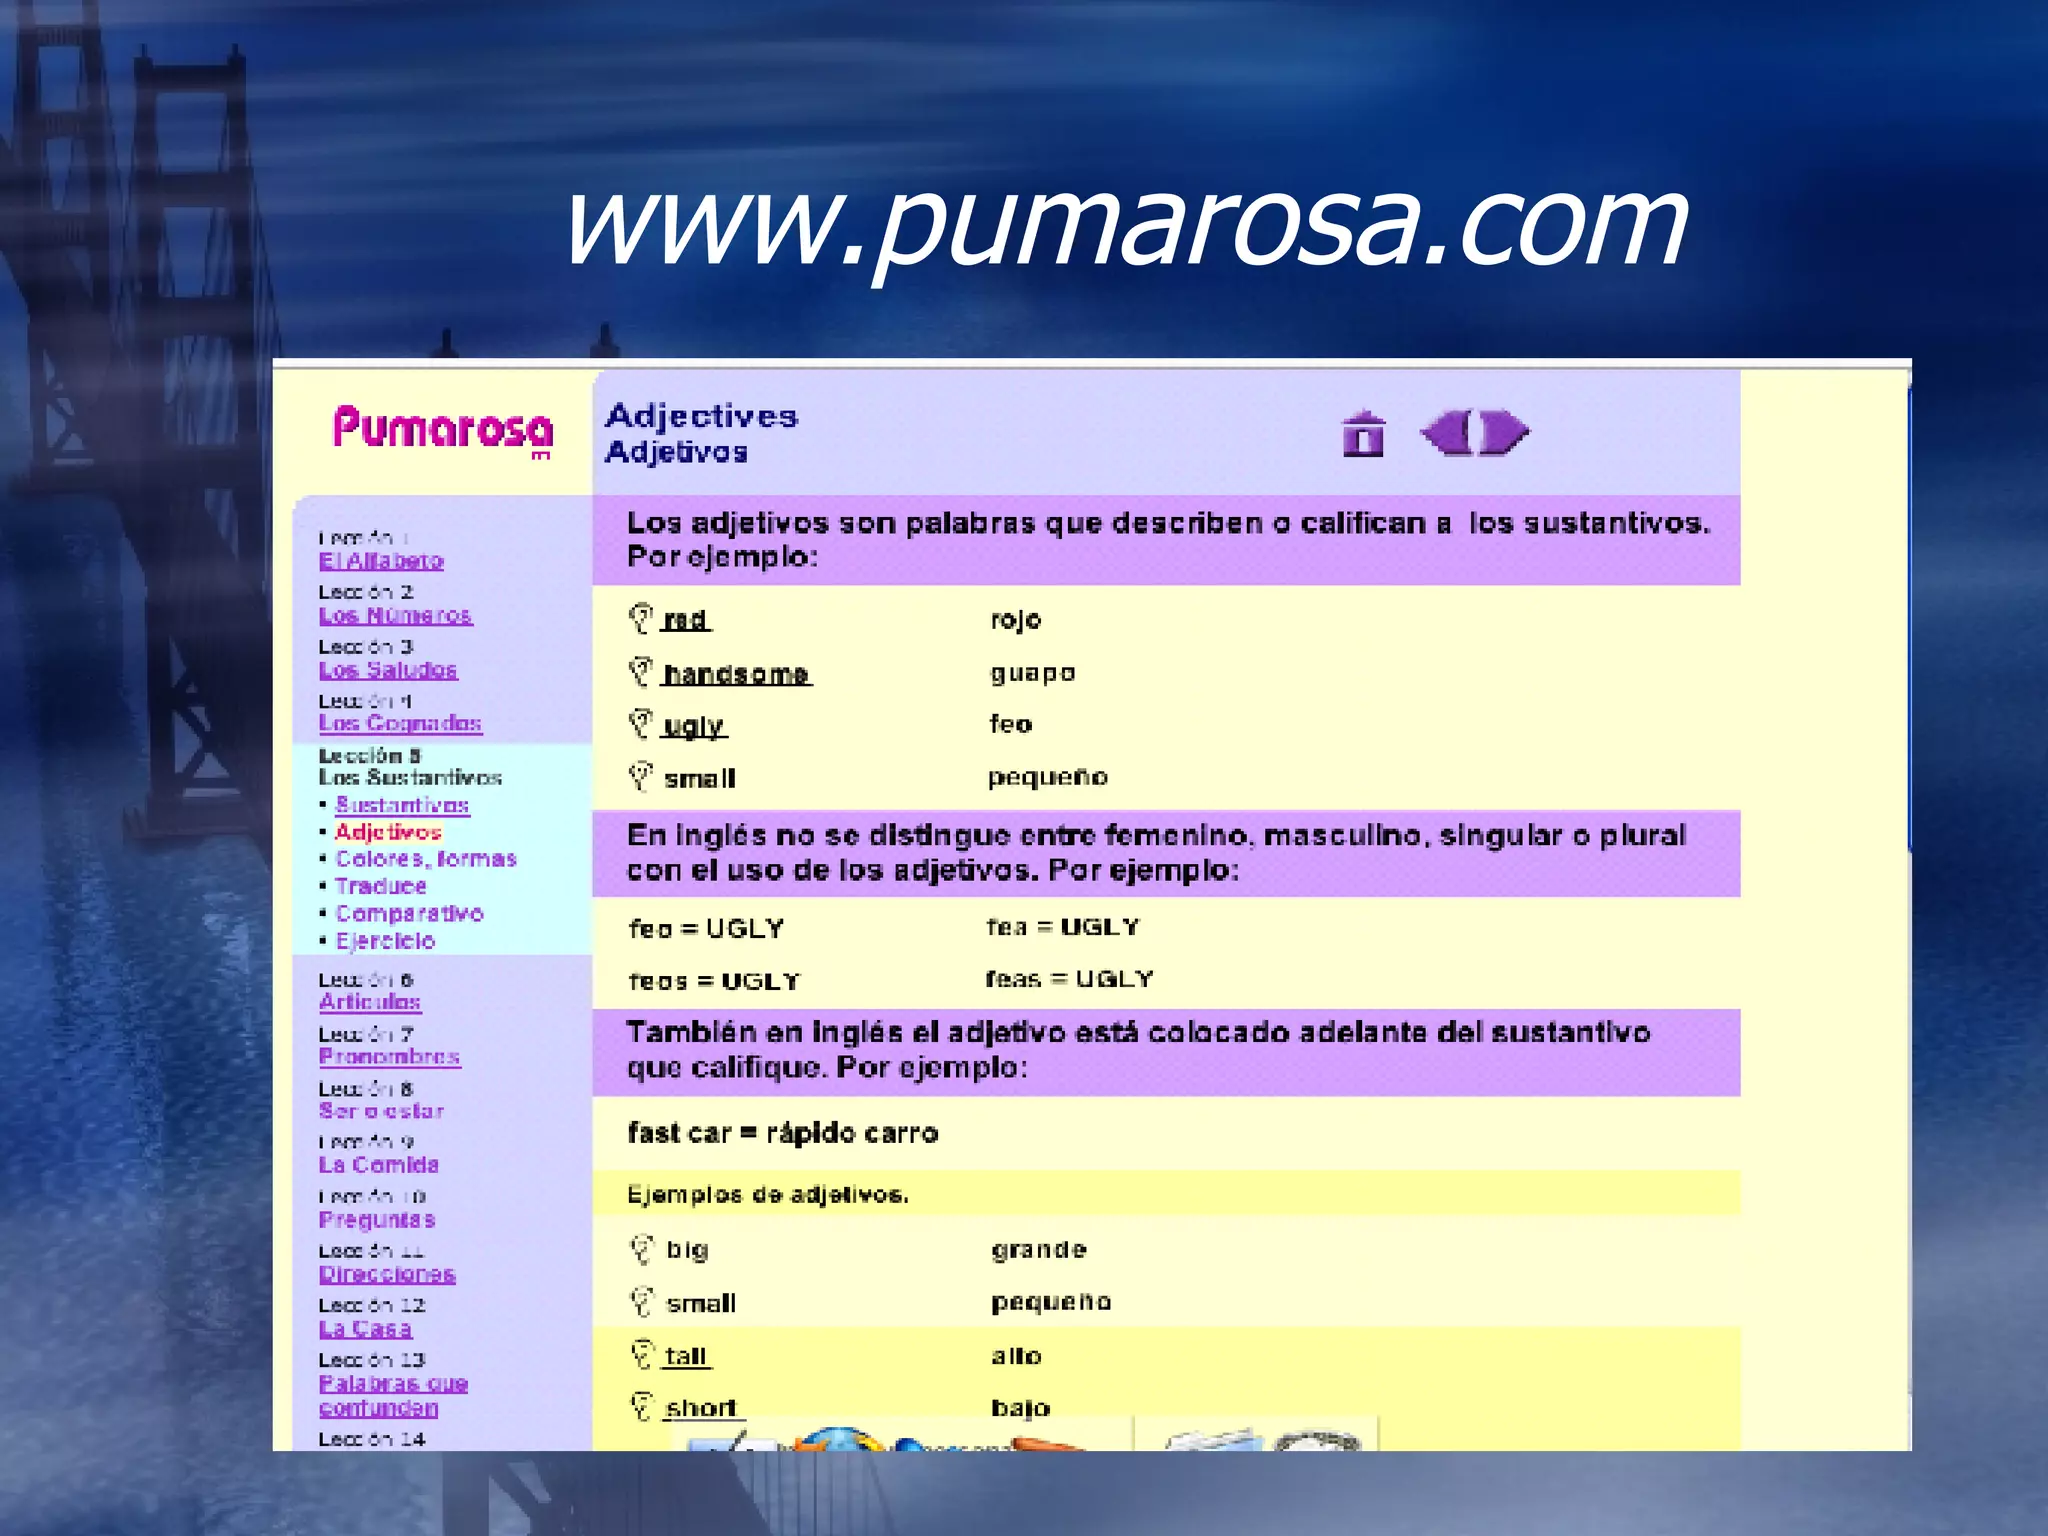Click the 'Adjectives' page title
This screenshot has height=1536, width=2048.
(702, 416)
